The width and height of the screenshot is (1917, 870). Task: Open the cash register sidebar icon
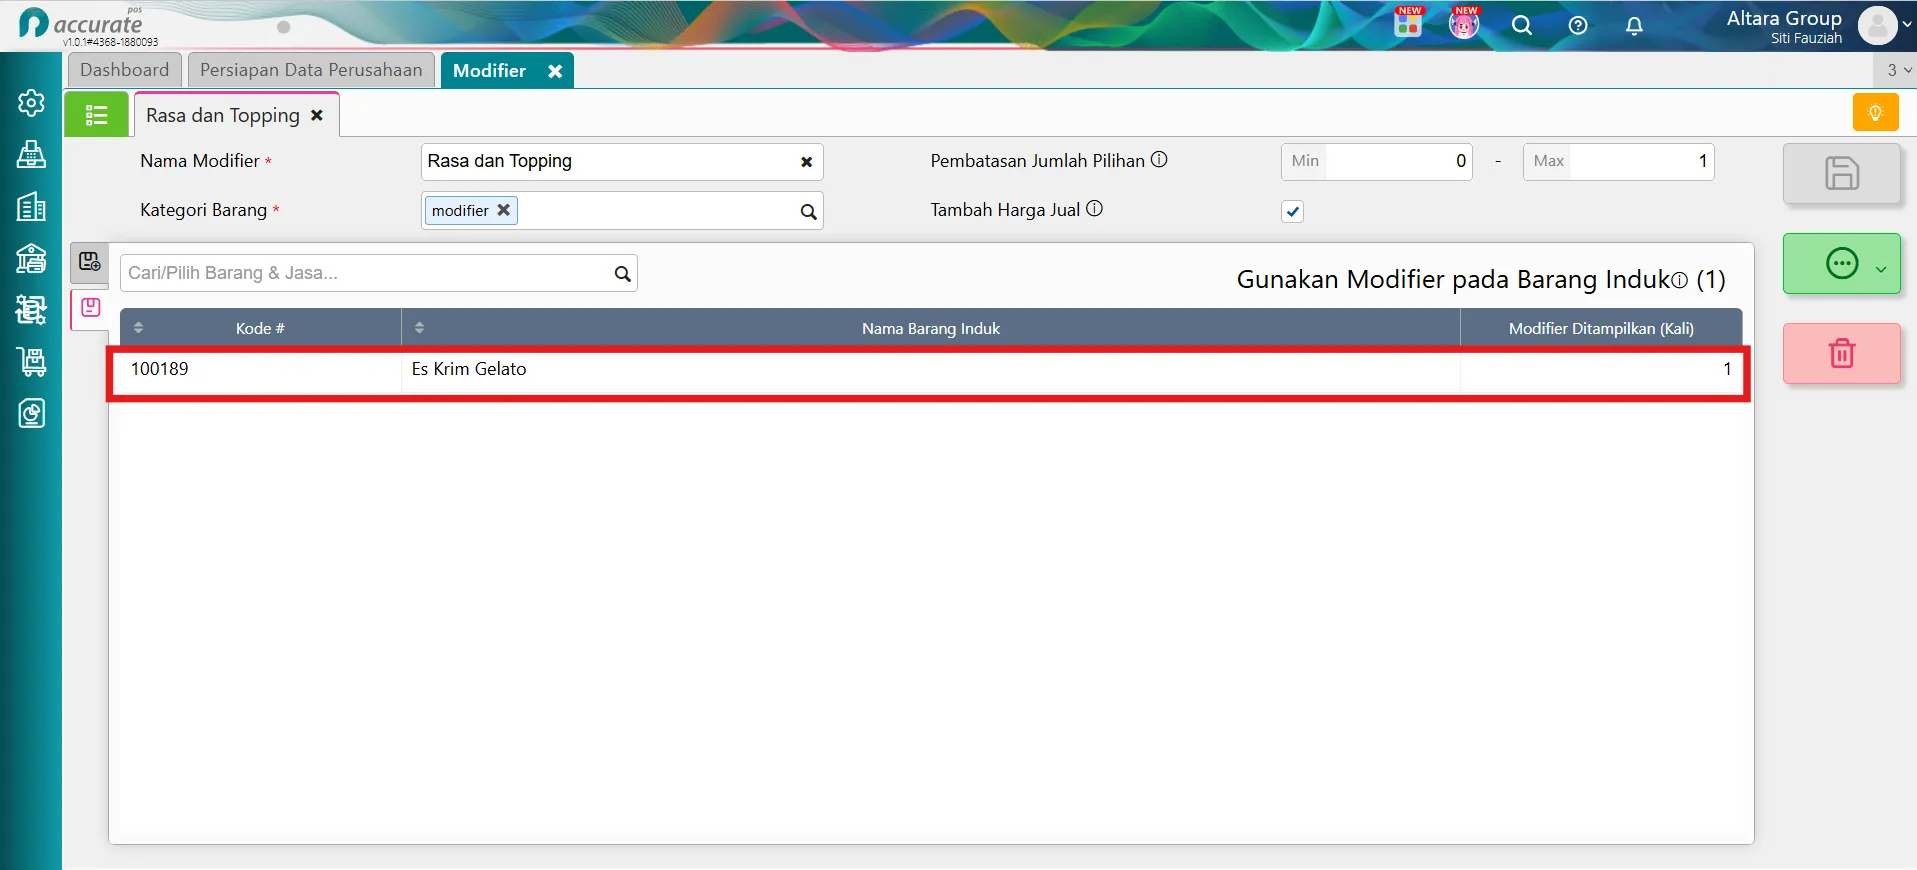(31, 154)
